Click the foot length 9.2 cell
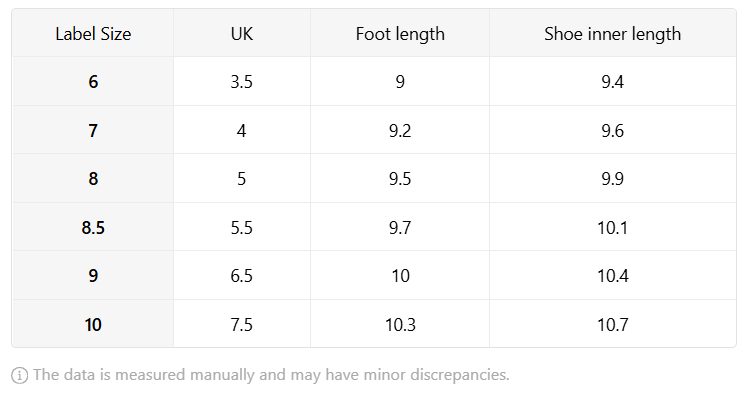Viewport: 748px width, 403px height. point(400,130)
